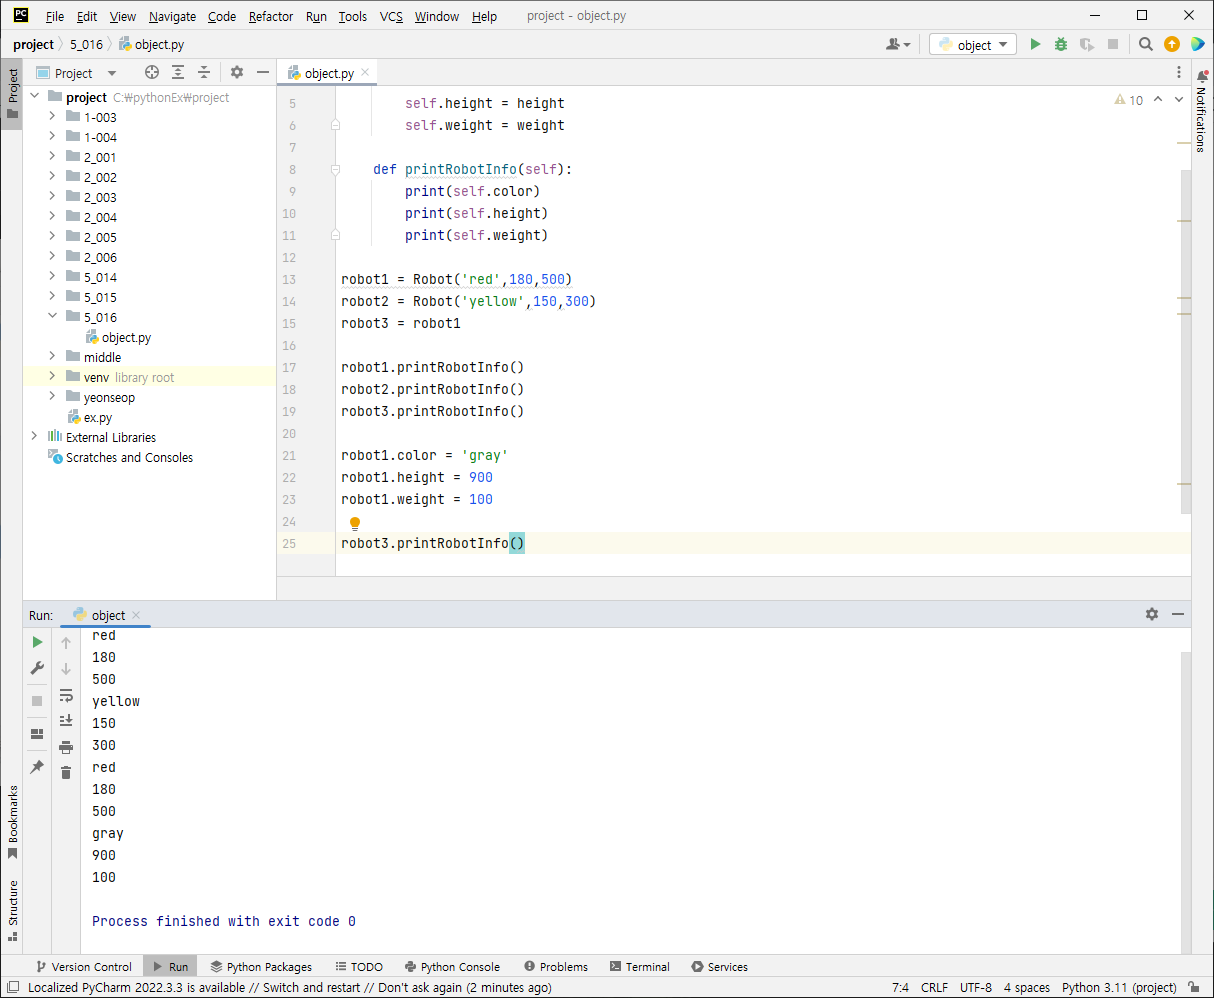Open Version Control tool window
Screen dimensions: 1214x998
coord(83,967)
